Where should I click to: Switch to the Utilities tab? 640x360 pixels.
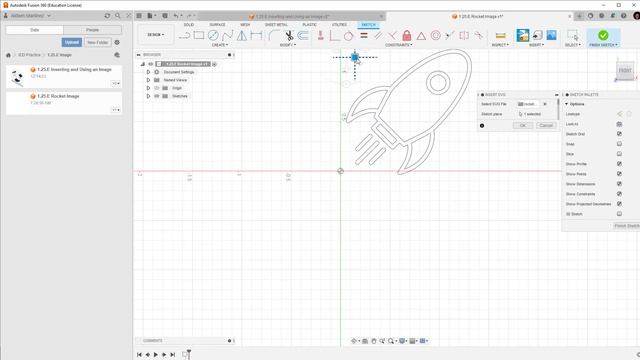(339, 25)
